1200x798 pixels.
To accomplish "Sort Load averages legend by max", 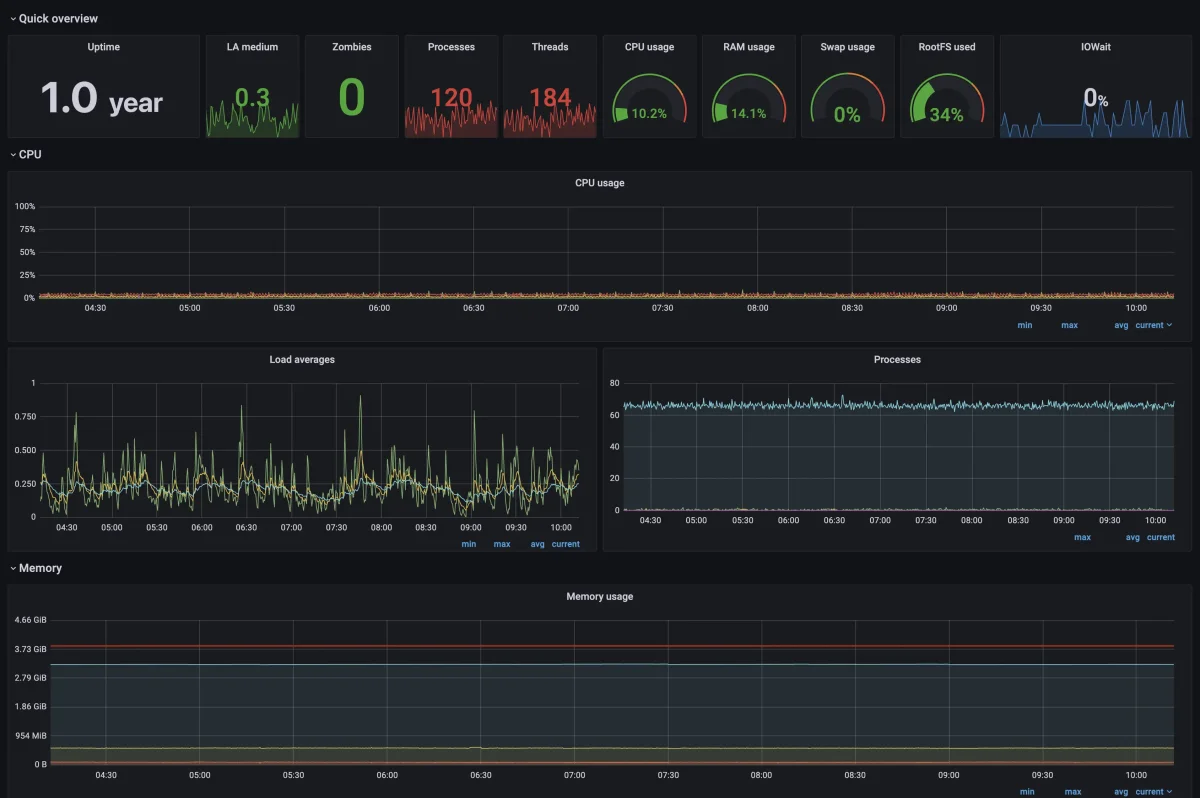I will pos(501,544).
